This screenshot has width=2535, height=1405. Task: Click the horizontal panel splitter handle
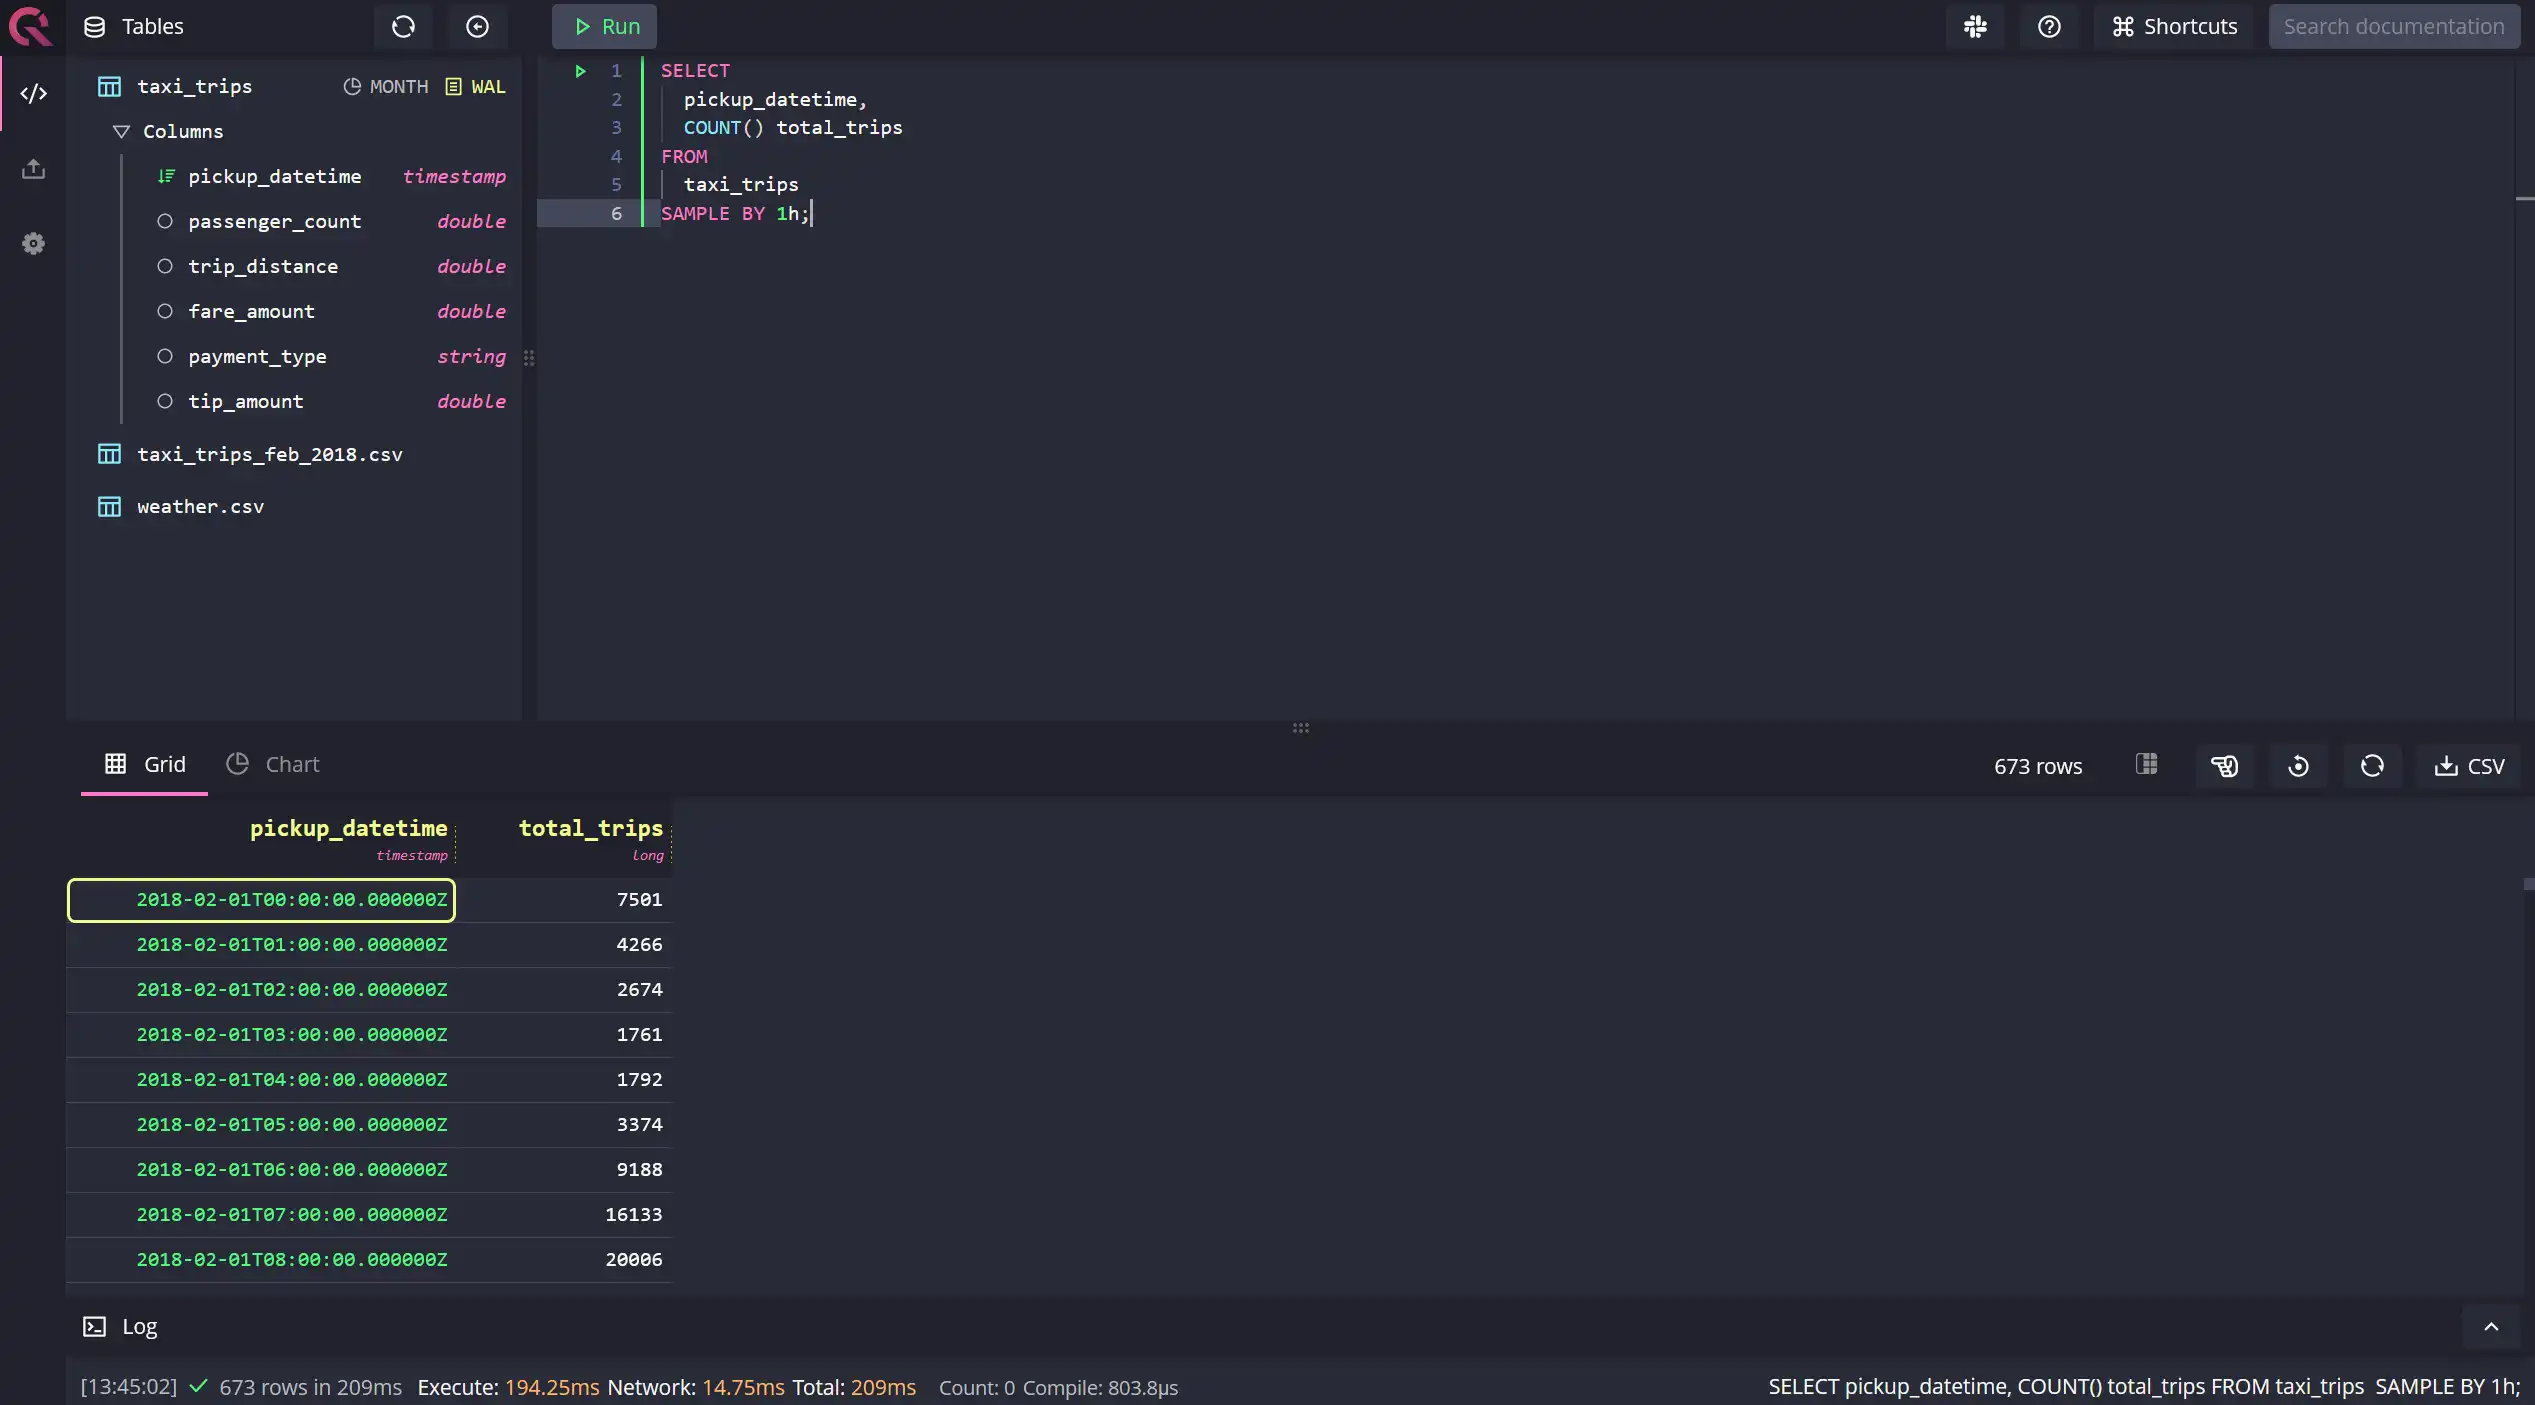pyautogui.click(x=1300, y=728)
